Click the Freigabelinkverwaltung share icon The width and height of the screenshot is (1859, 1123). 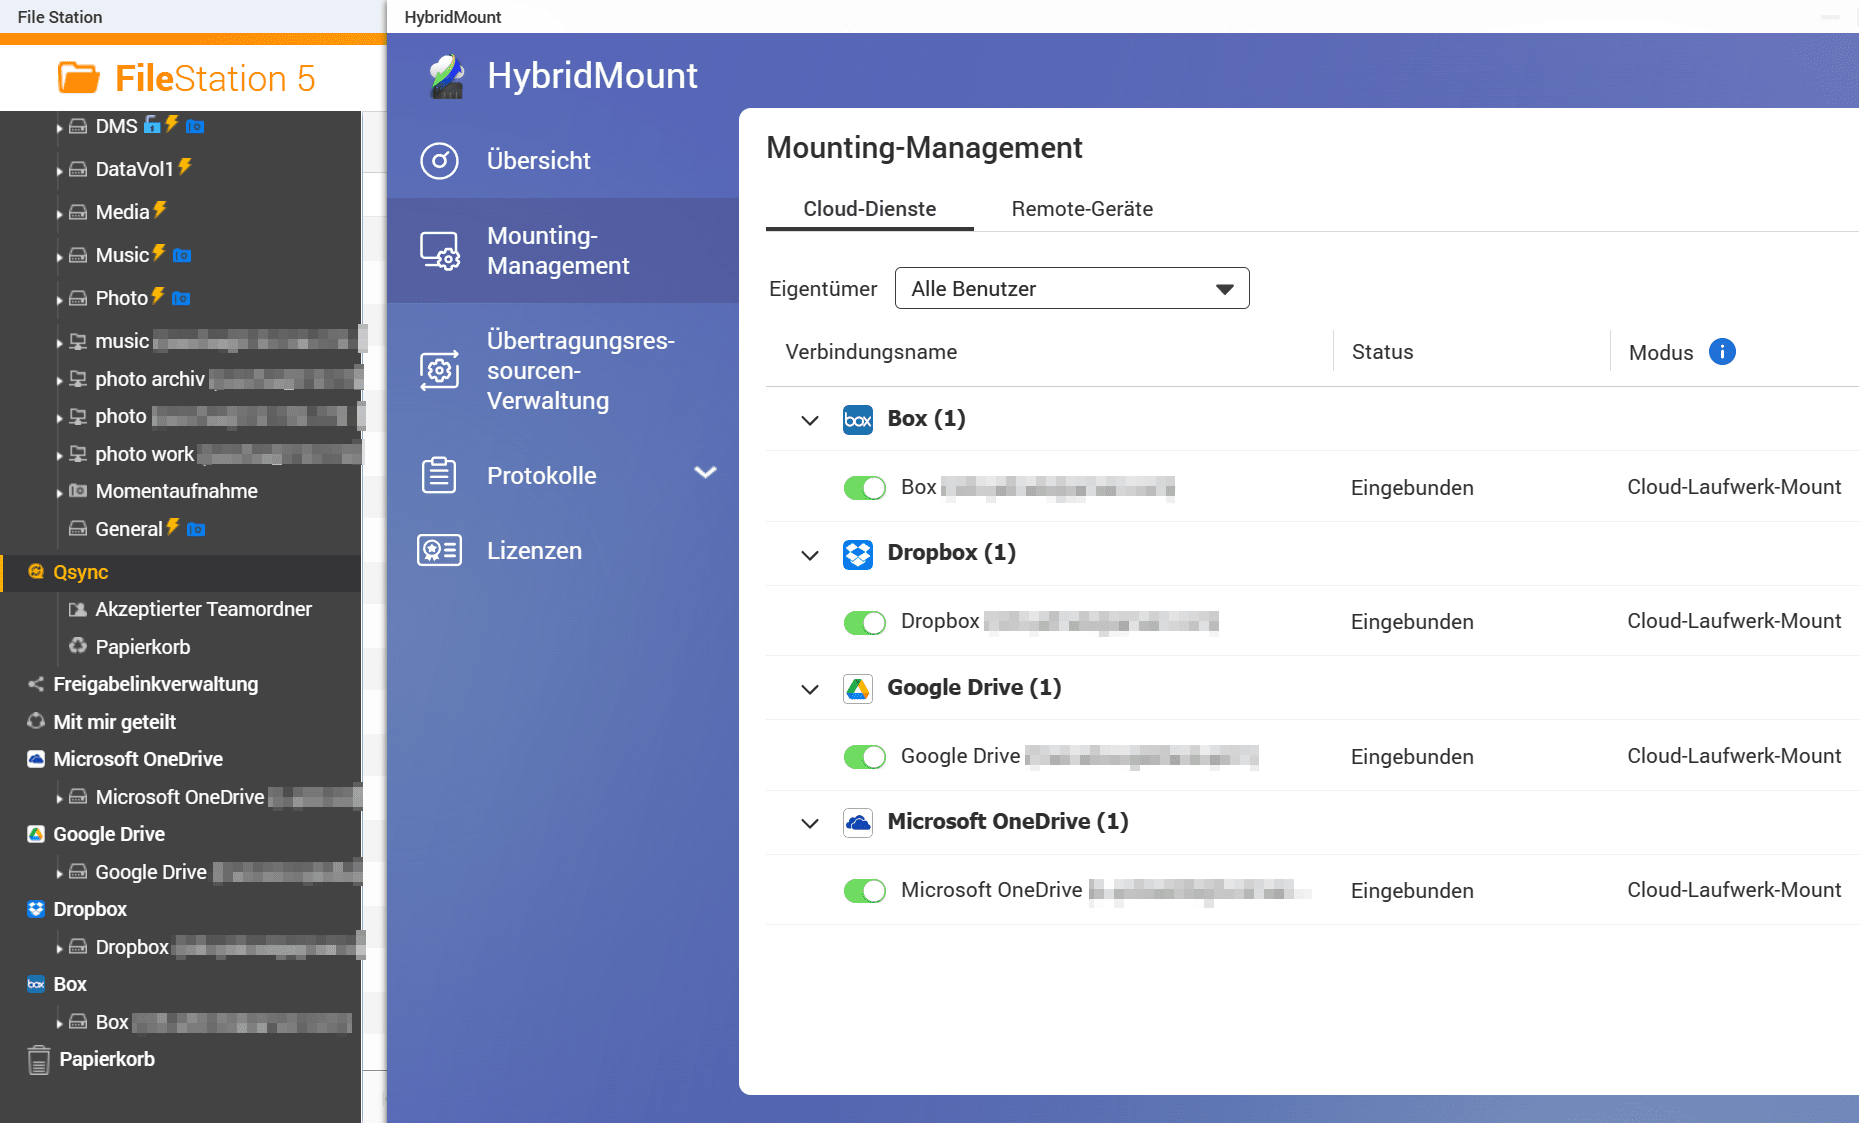36,684
